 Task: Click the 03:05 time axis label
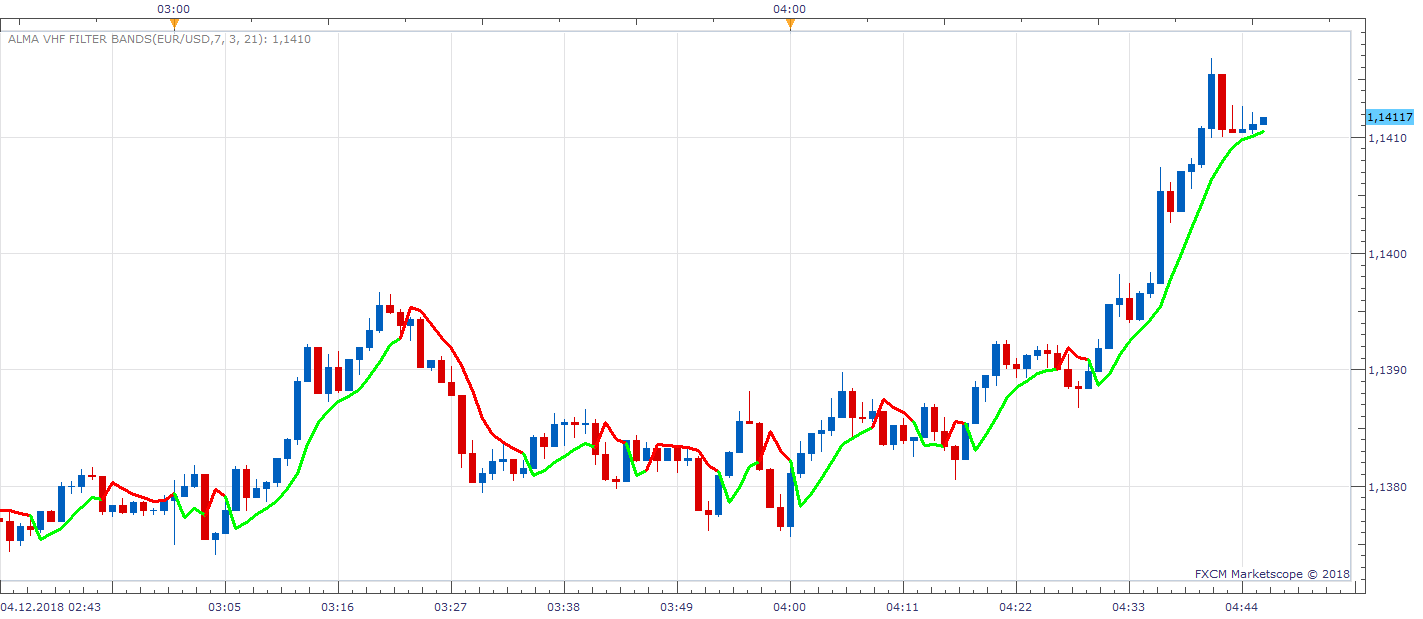click(x=224, y=607)
